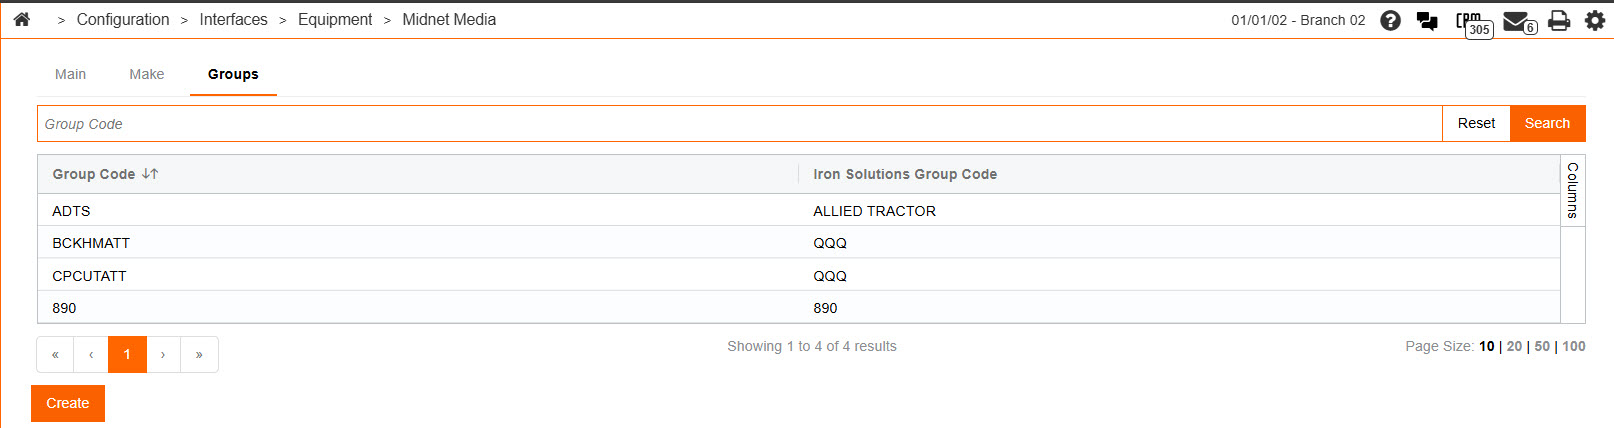Sort by Group Code column arrows
1614x428 pixels.
150,174
